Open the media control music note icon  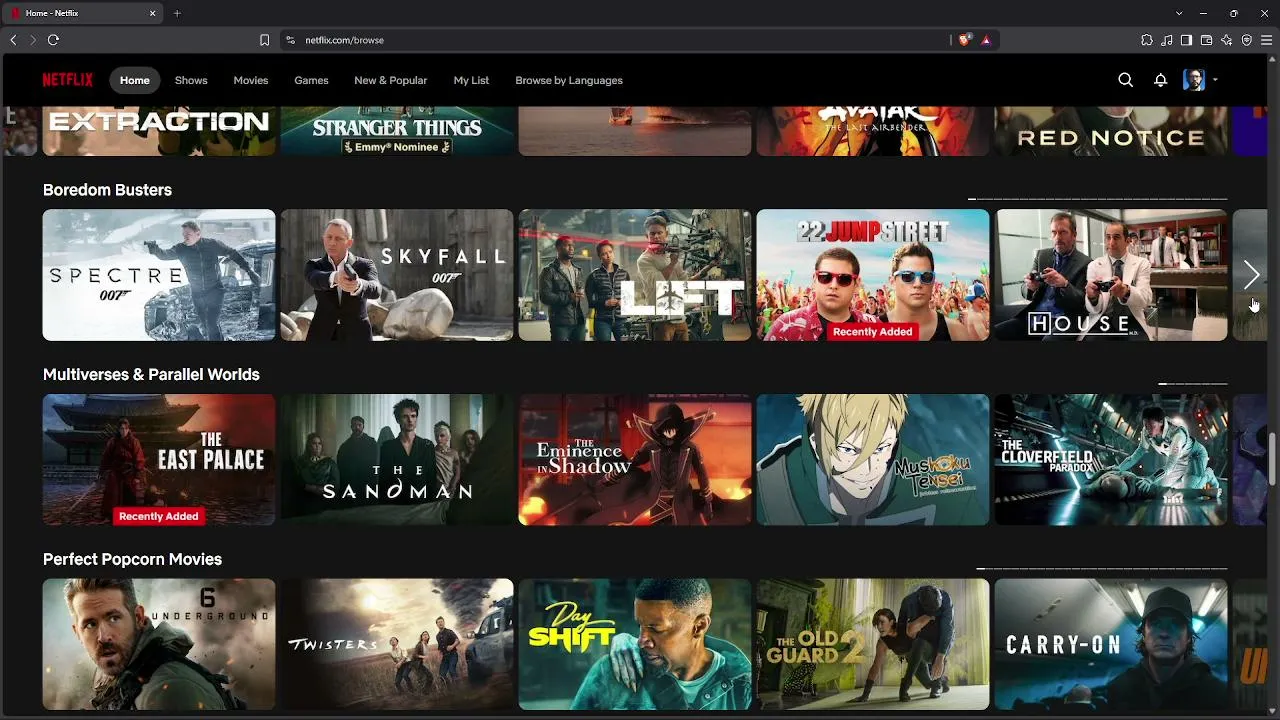point(1167,40)
